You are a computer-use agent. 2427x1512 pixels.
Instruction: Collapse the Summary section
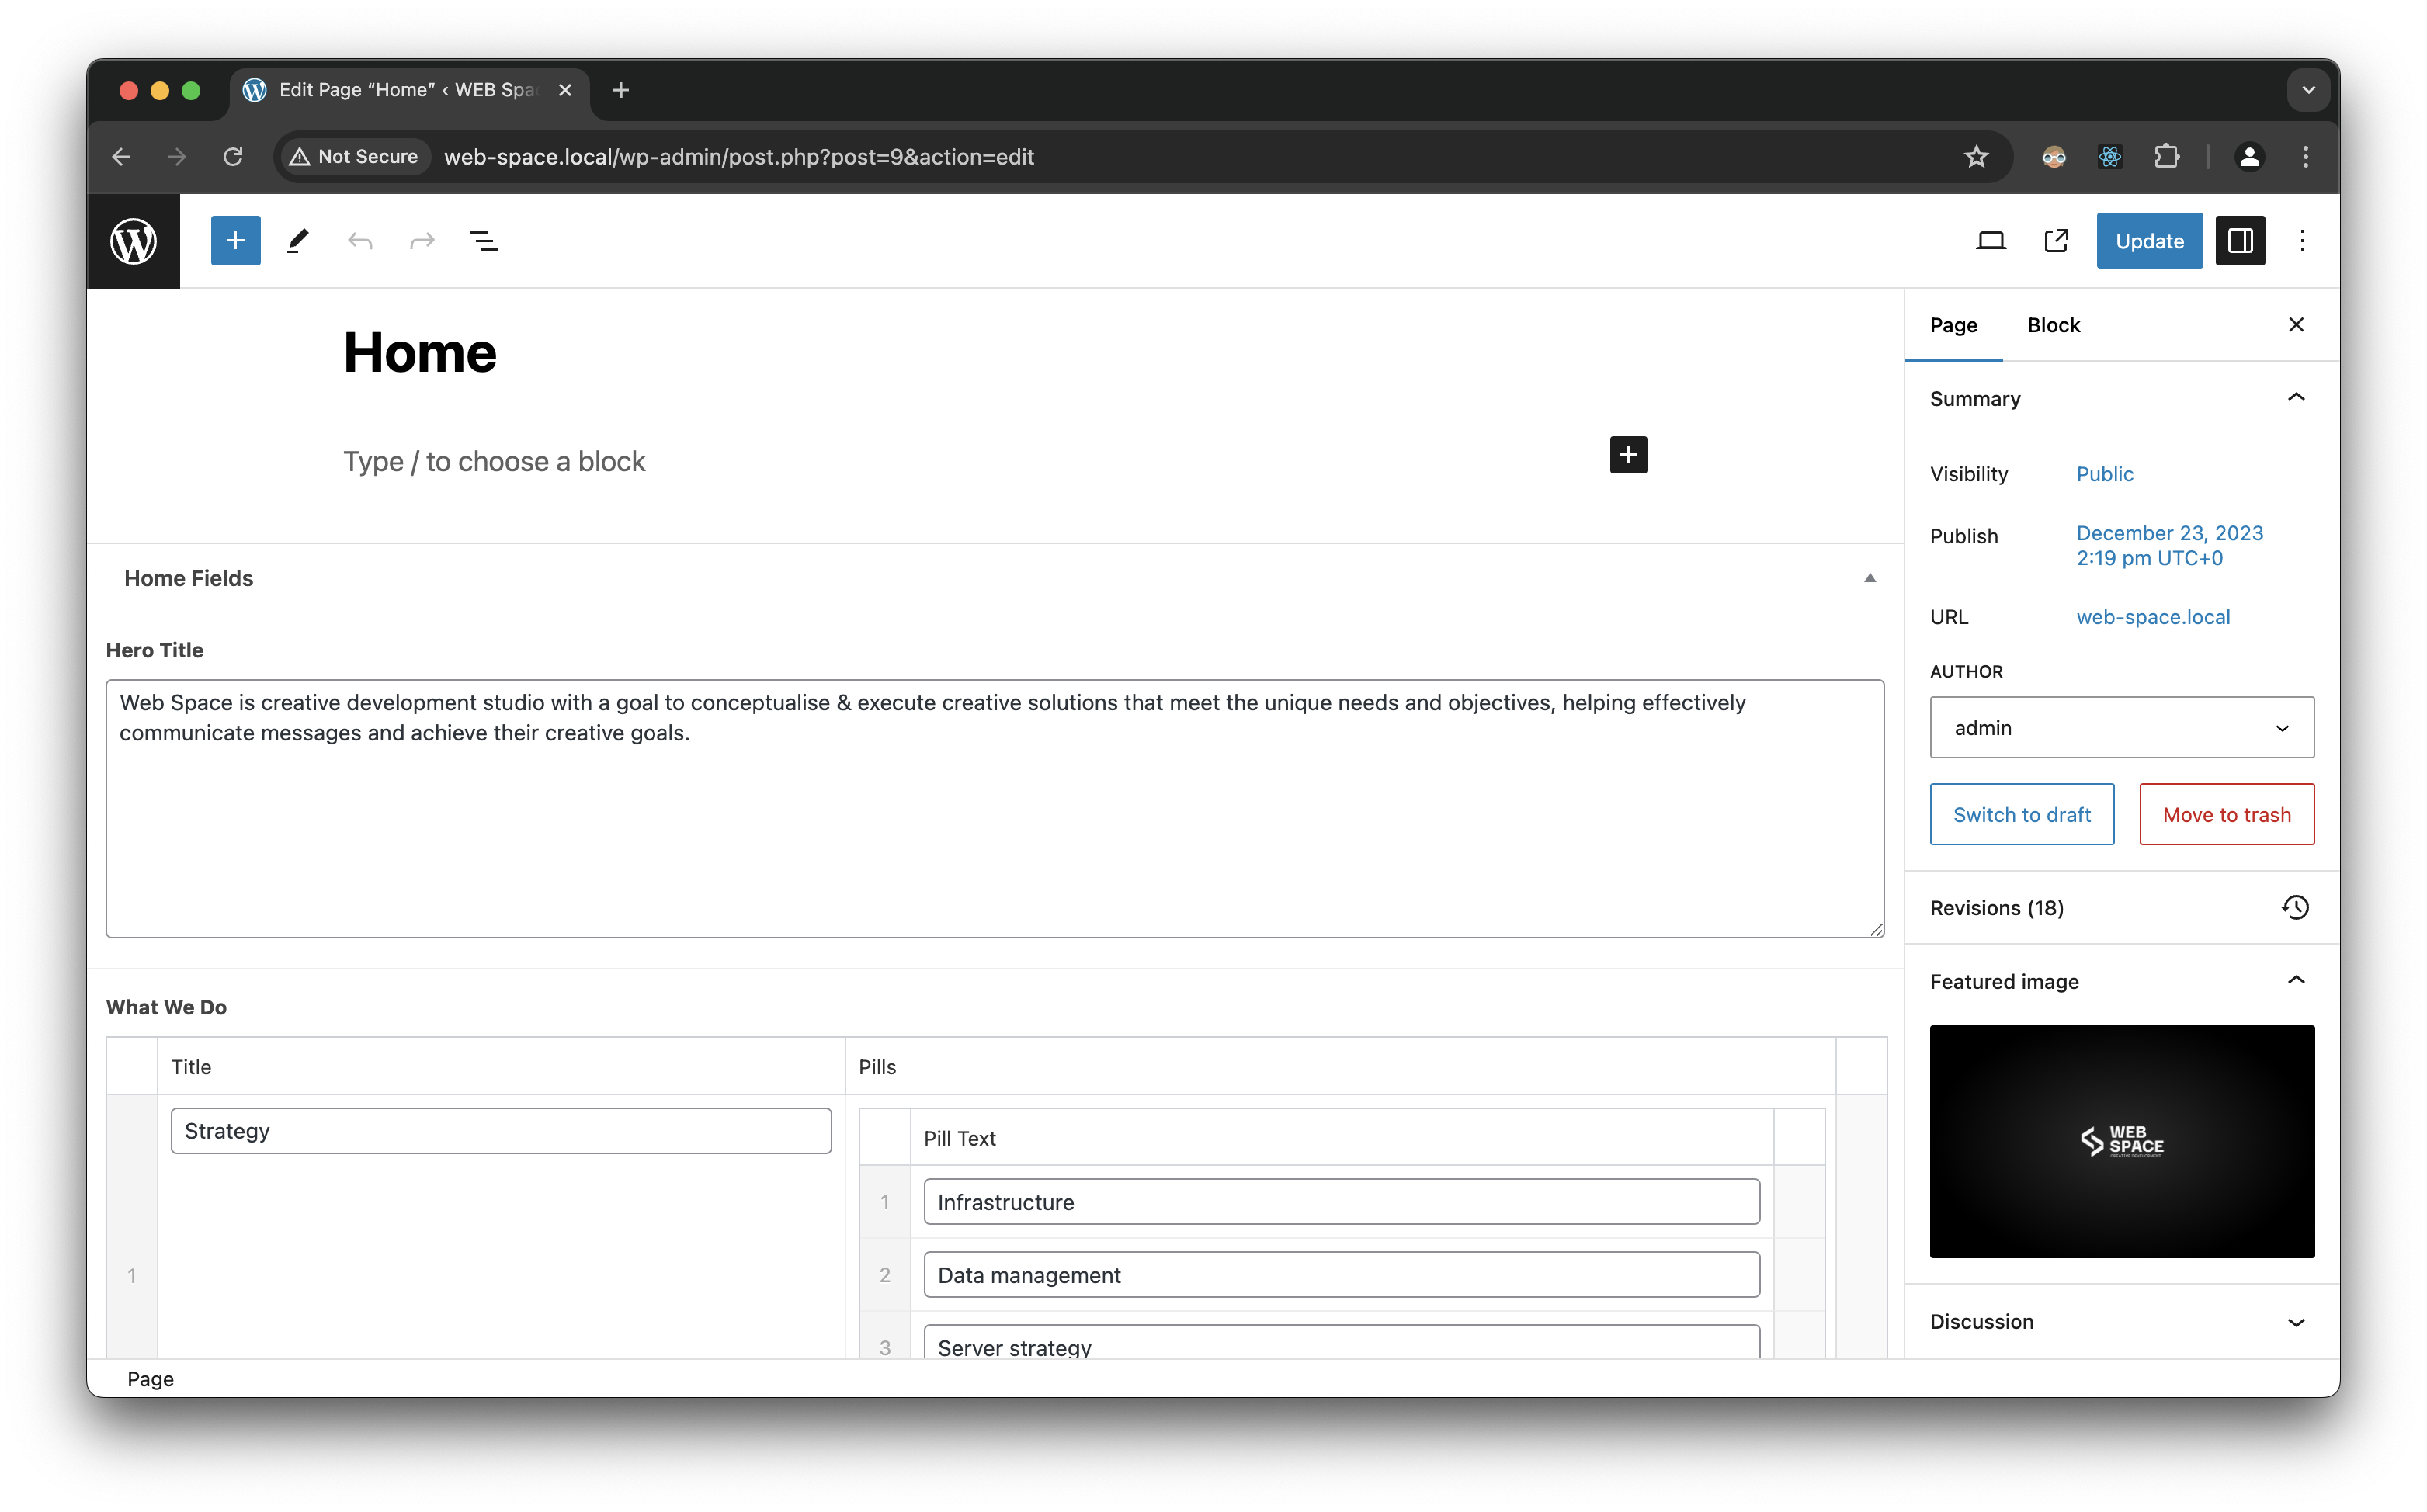pyautogui.click(x=2296, y=397)
